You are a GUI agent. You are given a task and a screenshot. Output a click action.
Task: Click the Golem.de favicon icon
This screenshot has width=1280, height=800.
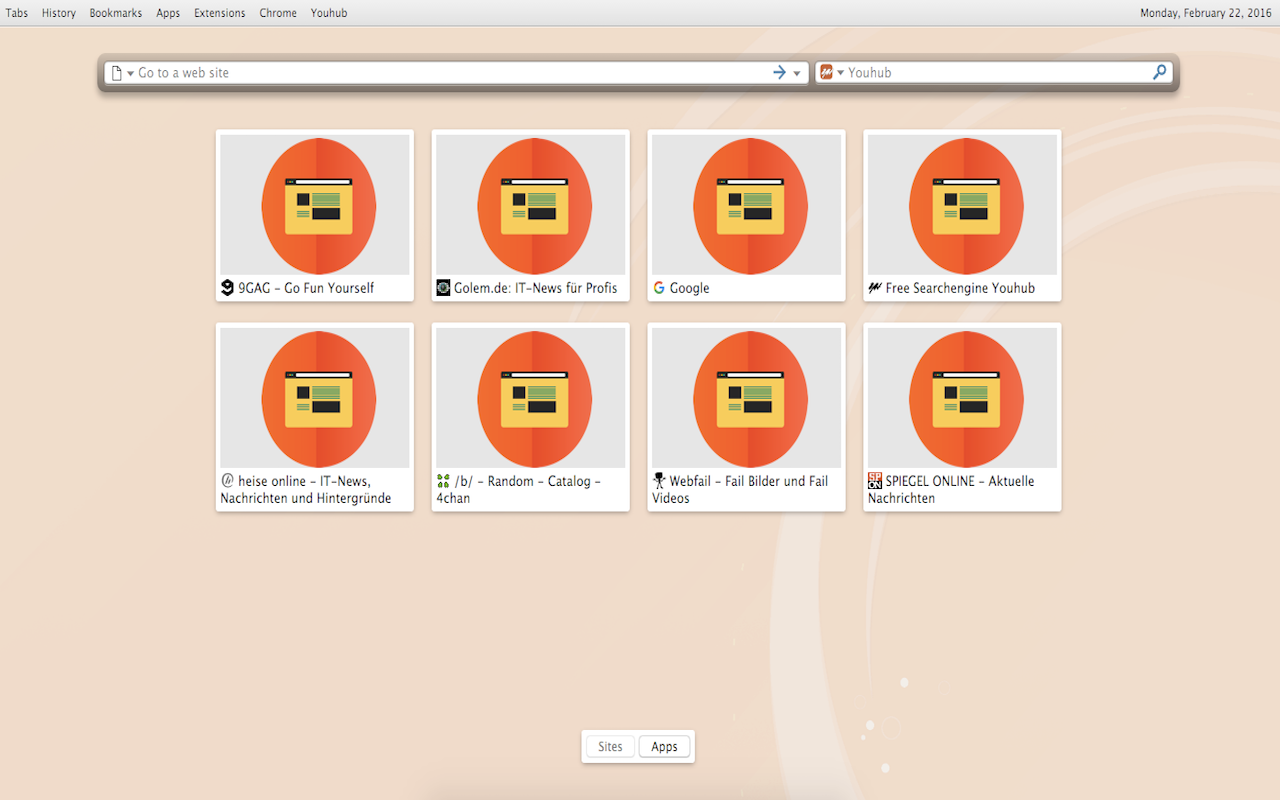click(x=443, y=288)
